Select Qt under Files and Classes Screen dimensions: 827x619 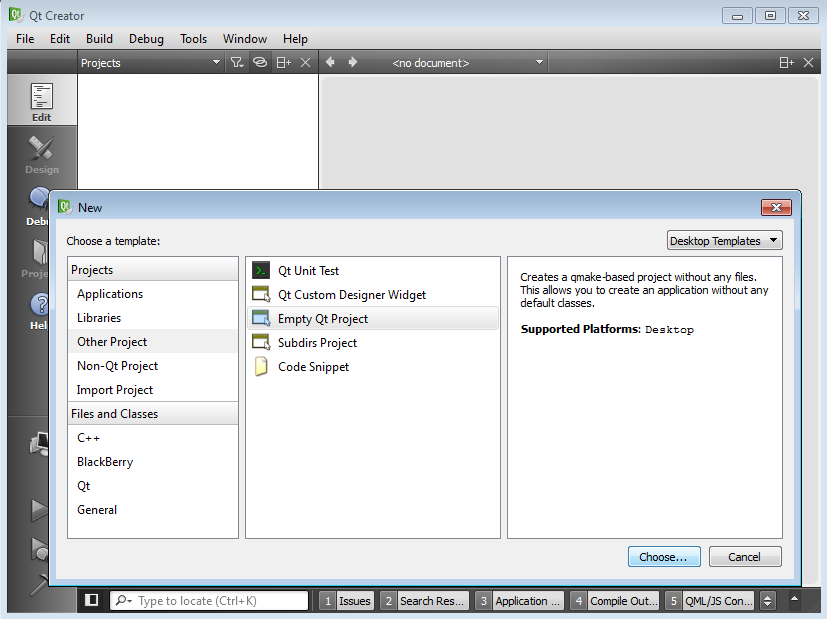tap(153, 486)
